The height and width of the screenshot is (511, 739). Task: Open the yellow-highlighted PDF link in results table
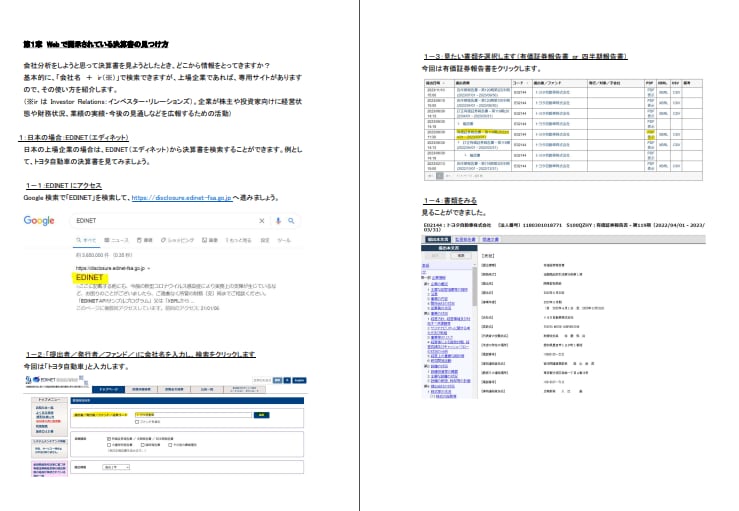(x=650, y=134)
